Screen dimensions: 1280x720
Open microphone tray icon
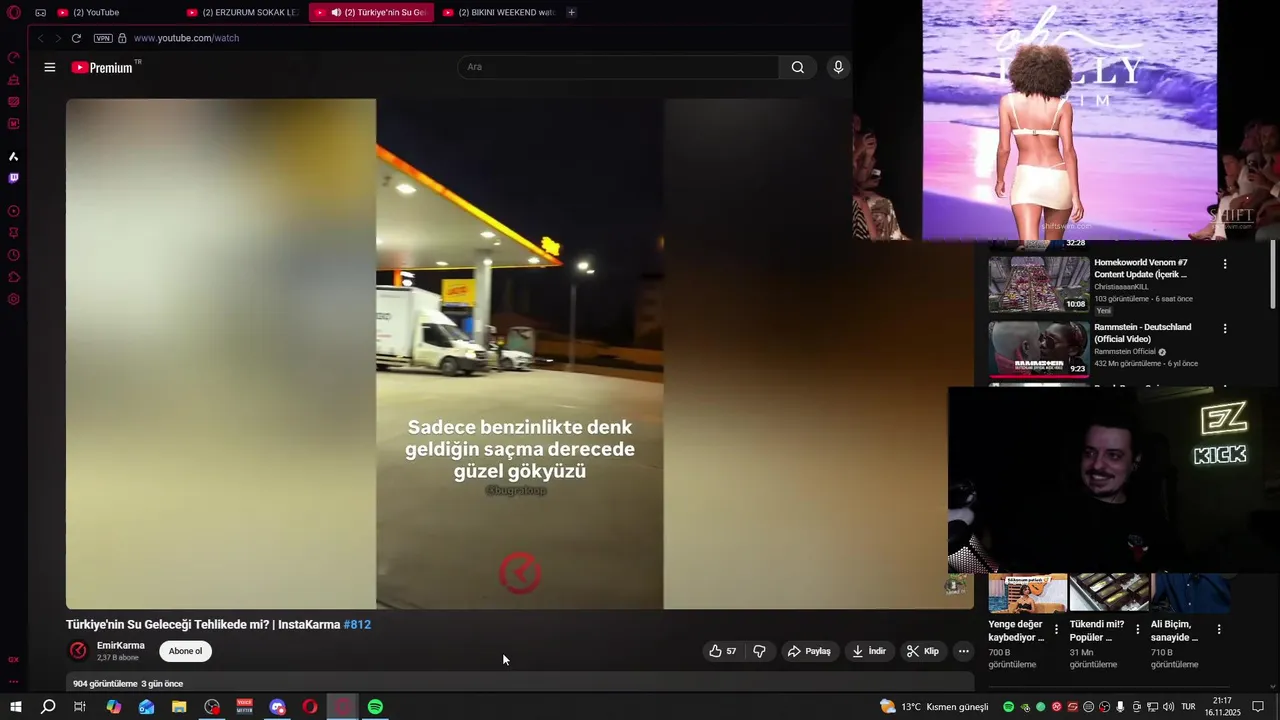point(1120,707)
